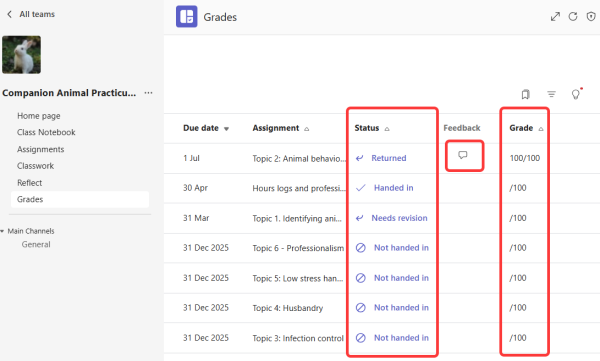Open Topic 1. Identifying animals assignment
Image resolution: width=600 pixels, height=361 pixels.
tap(297, 219)
